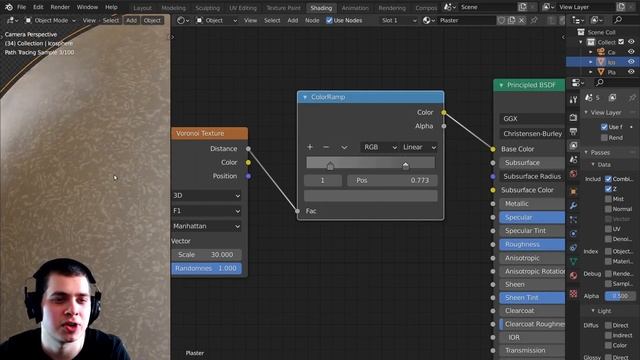This screenshot has width=640, height=360.
Task: Click the outliner search magnifier icon
Action: tap(618, 20)
